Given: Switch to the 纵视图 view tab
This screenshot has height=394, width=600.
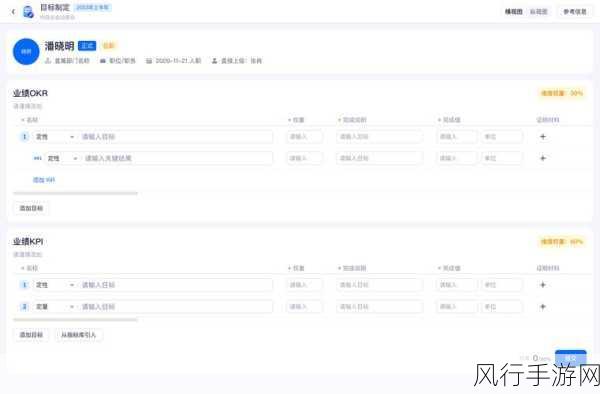Looking at the screenshot, I should click(538, 12).
